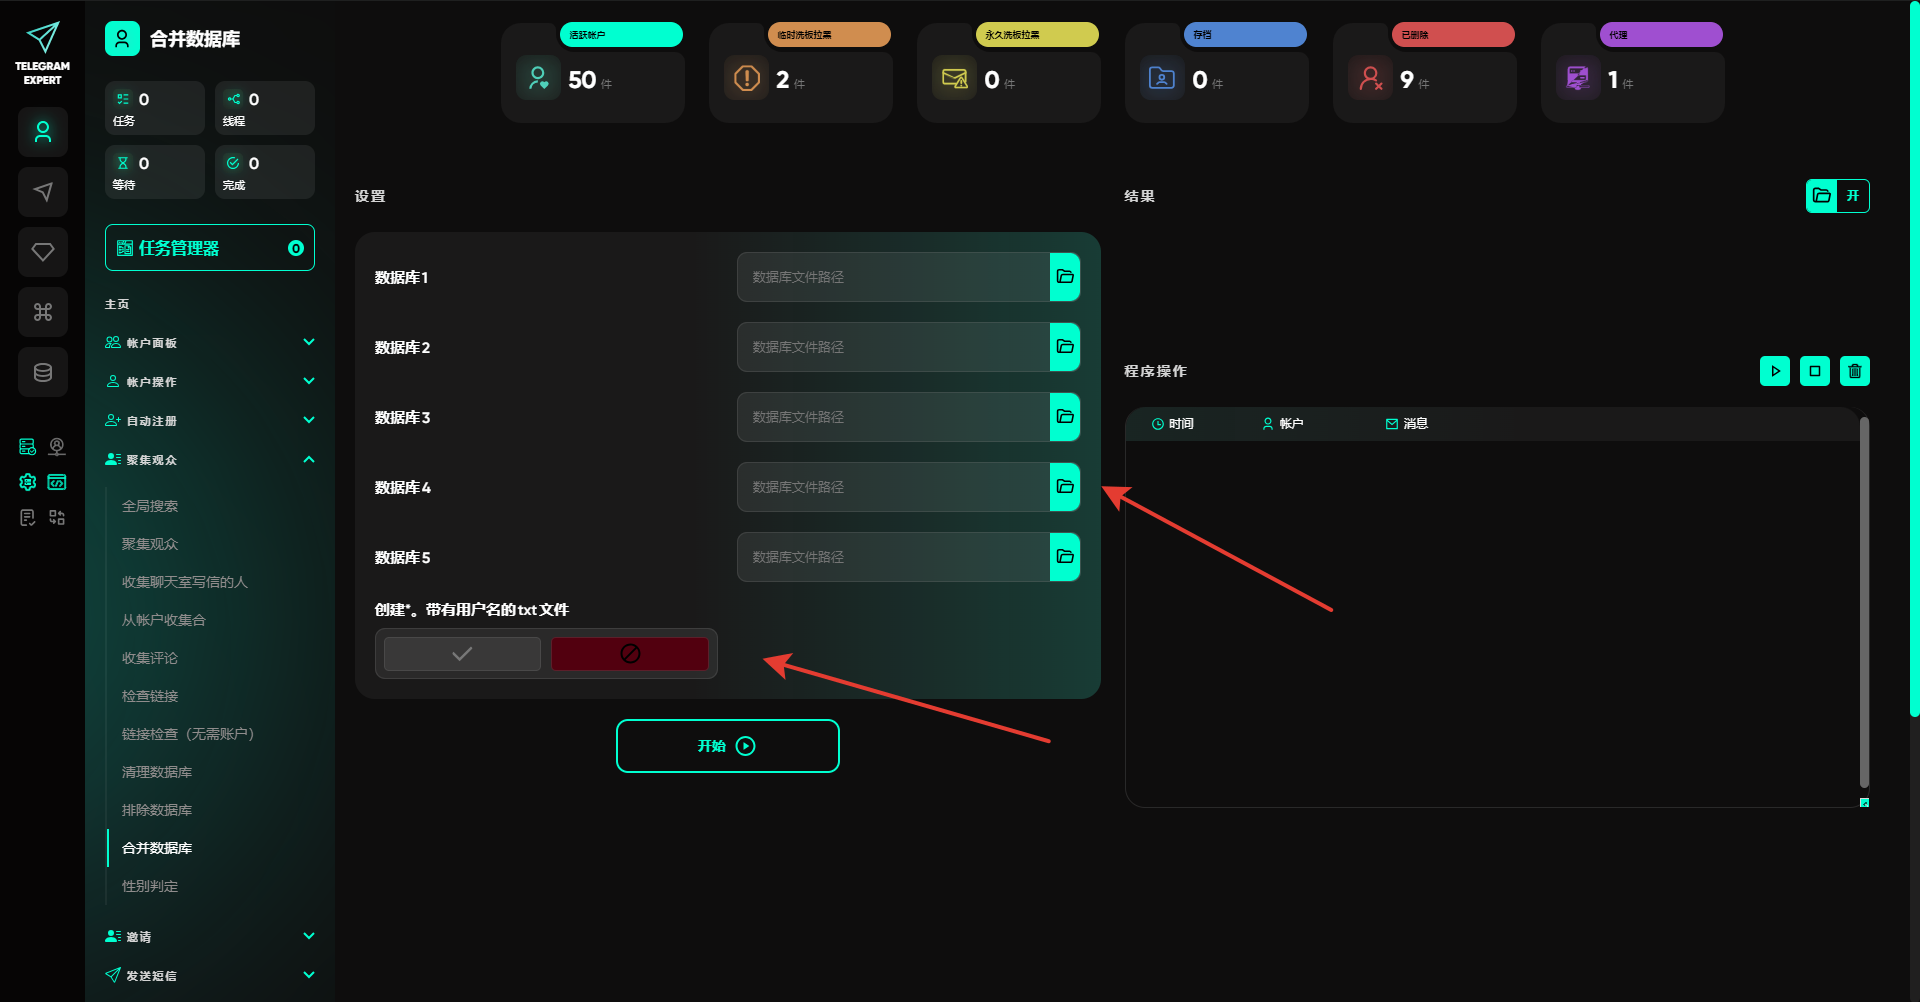Select 全局搜索 in the sidebar menu

pos(150,506)
